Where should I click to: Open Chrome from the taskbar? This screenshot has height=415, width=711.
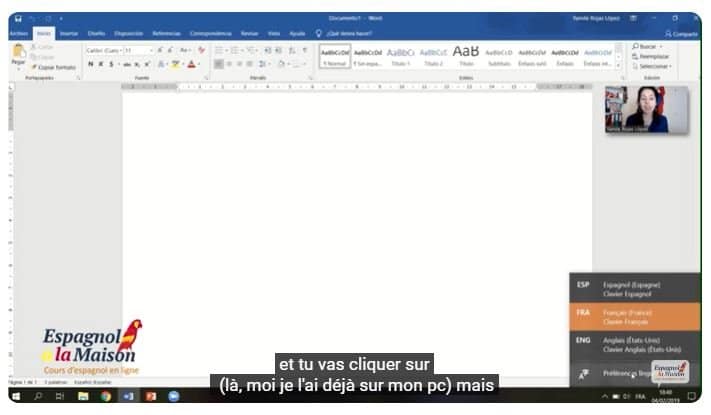[x=106, y=396]
